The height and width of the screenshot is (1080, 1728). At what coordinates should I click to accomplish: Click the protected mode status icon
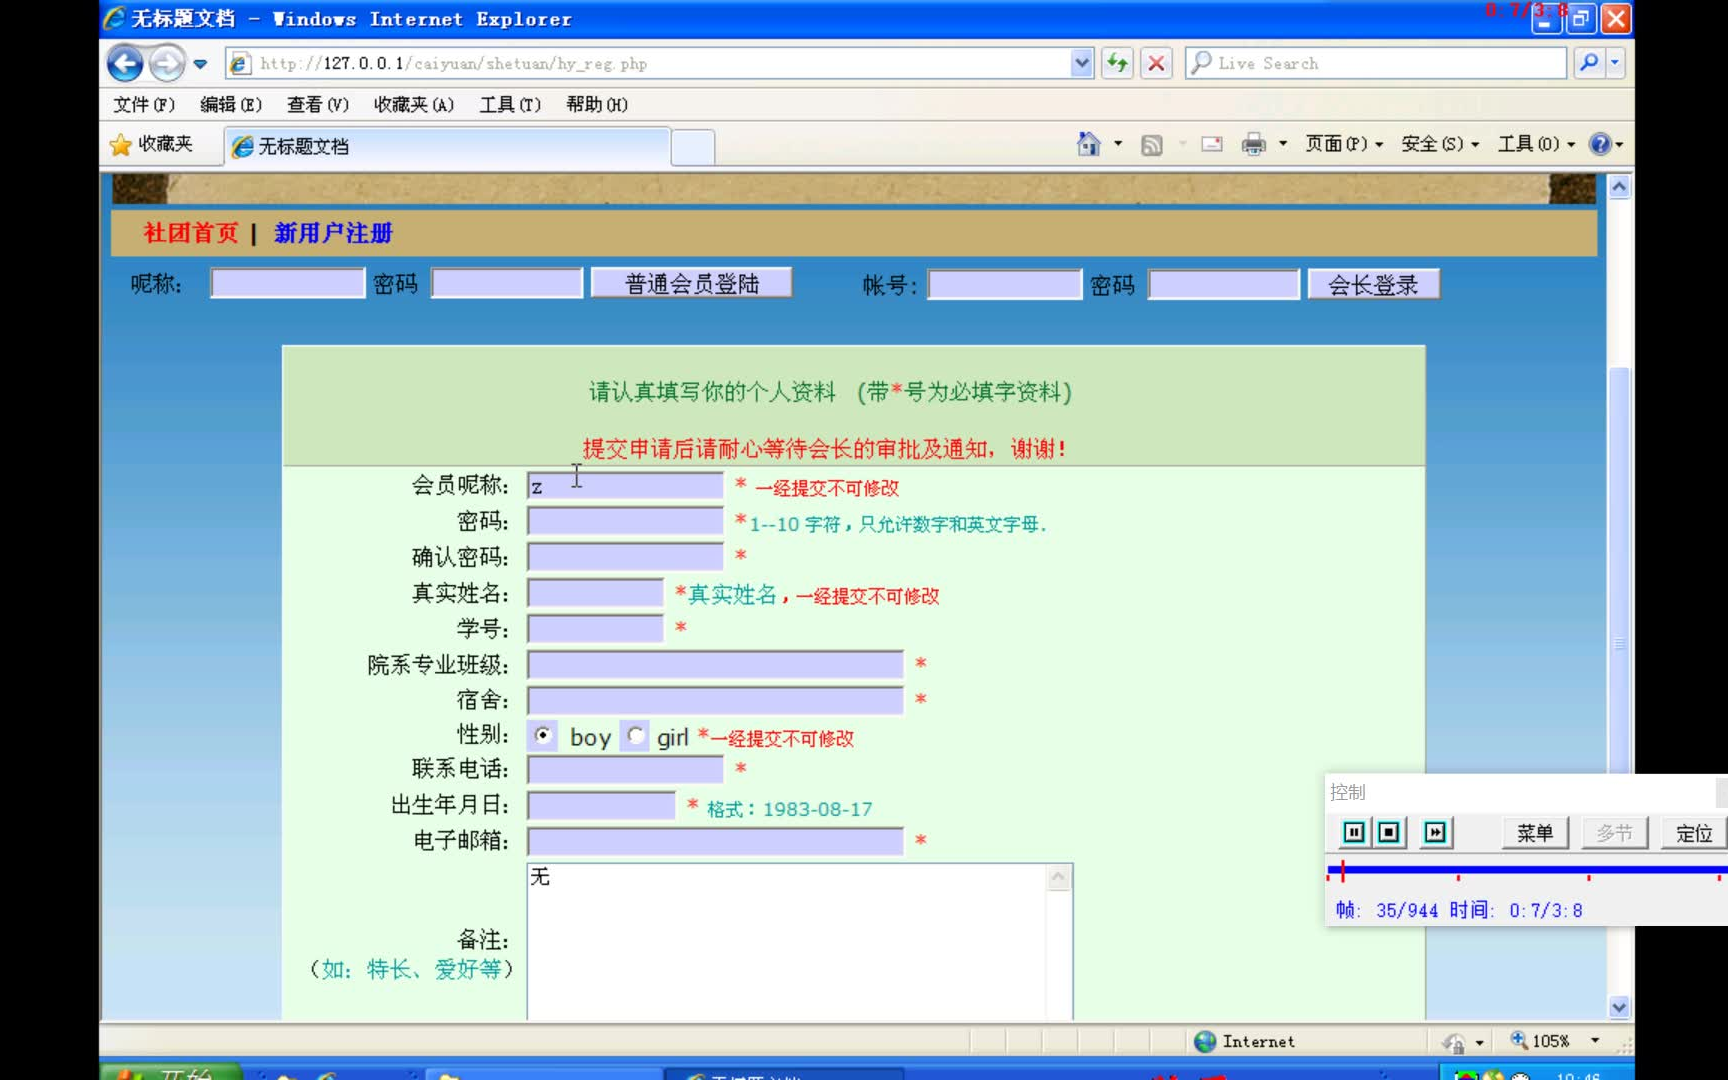(x=1454, y=1042)
